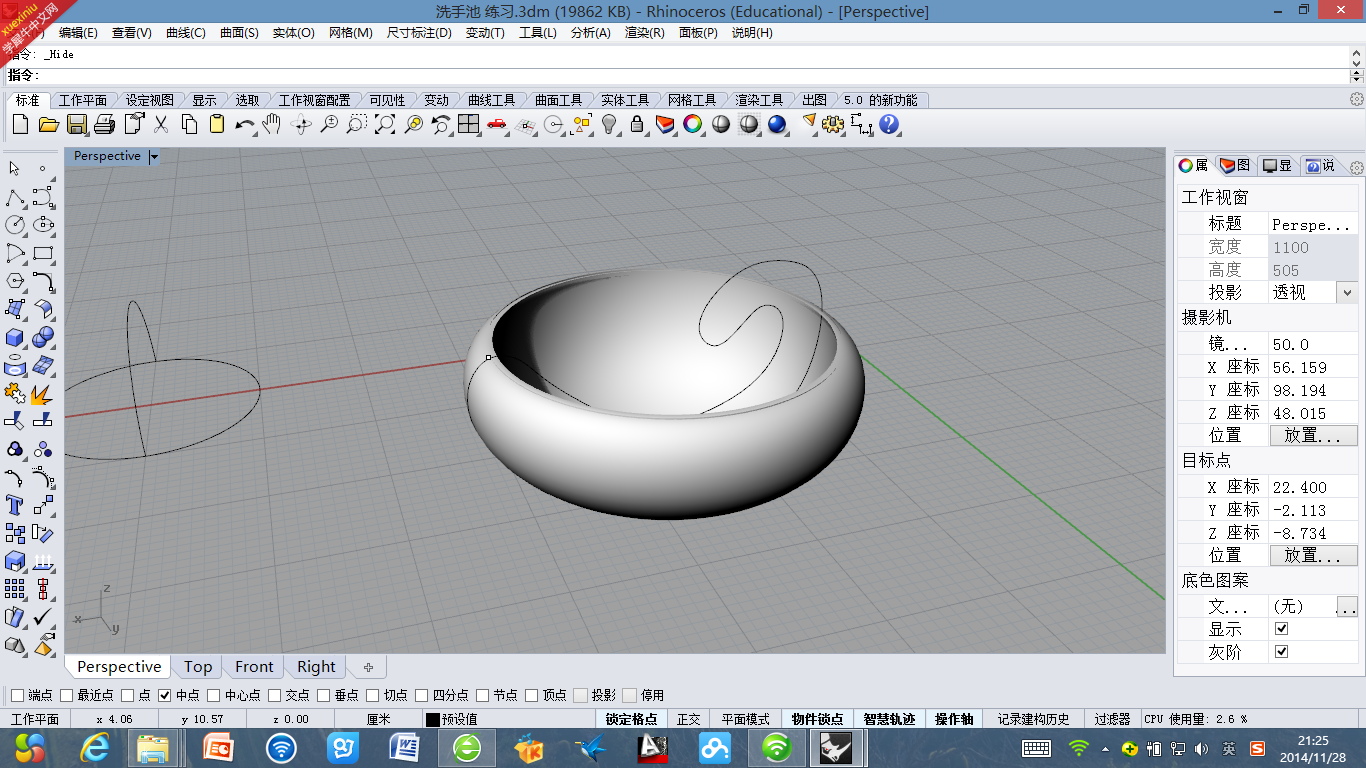Screen dimensions: 1366x768
Task: Switch to the Right viewport tab
Action: pyautogui.click(x=316, y=667)
